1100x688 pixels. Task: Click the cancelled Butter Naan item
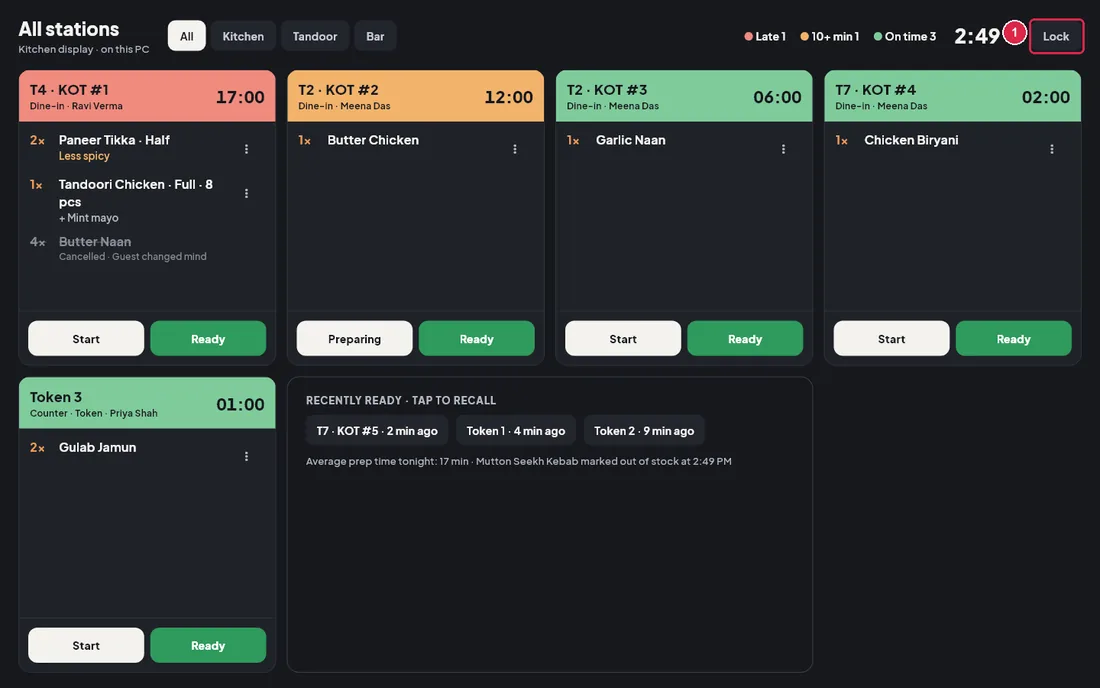[x=95, y=241]
